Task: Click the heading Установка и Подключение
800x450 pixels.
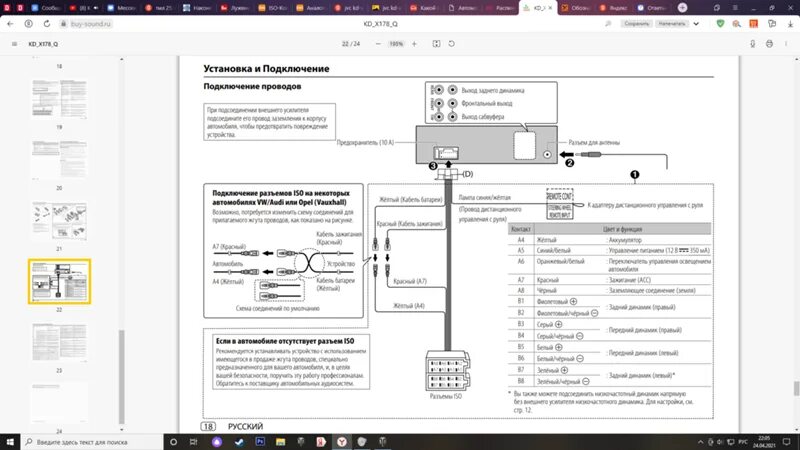Action: click(266, 69)
